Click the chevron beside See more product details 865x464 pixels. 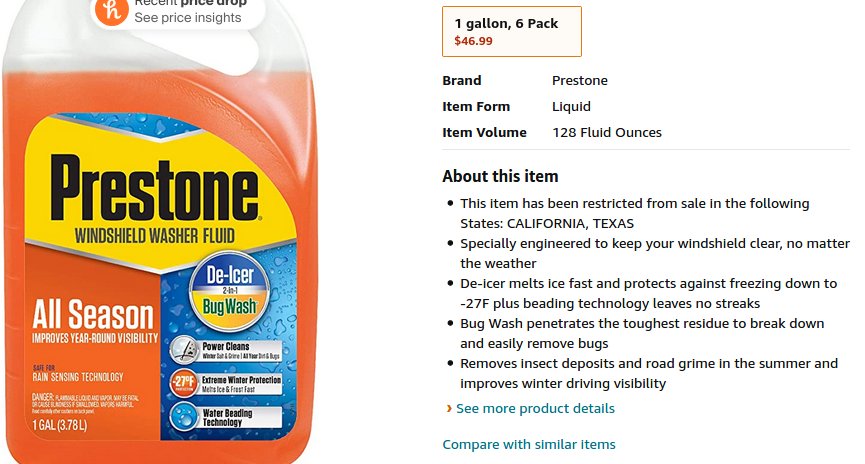click(449, 409)
